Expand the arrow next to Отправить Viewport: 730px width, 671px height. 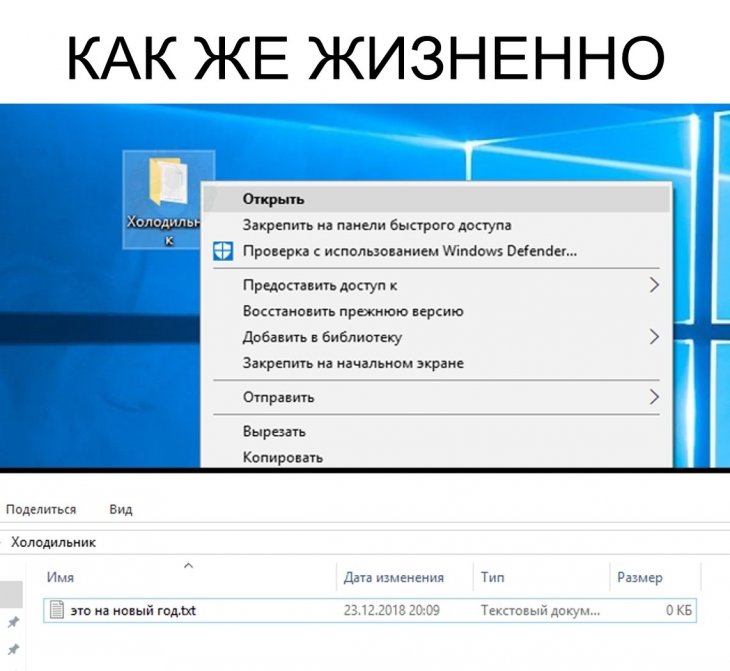654,397
